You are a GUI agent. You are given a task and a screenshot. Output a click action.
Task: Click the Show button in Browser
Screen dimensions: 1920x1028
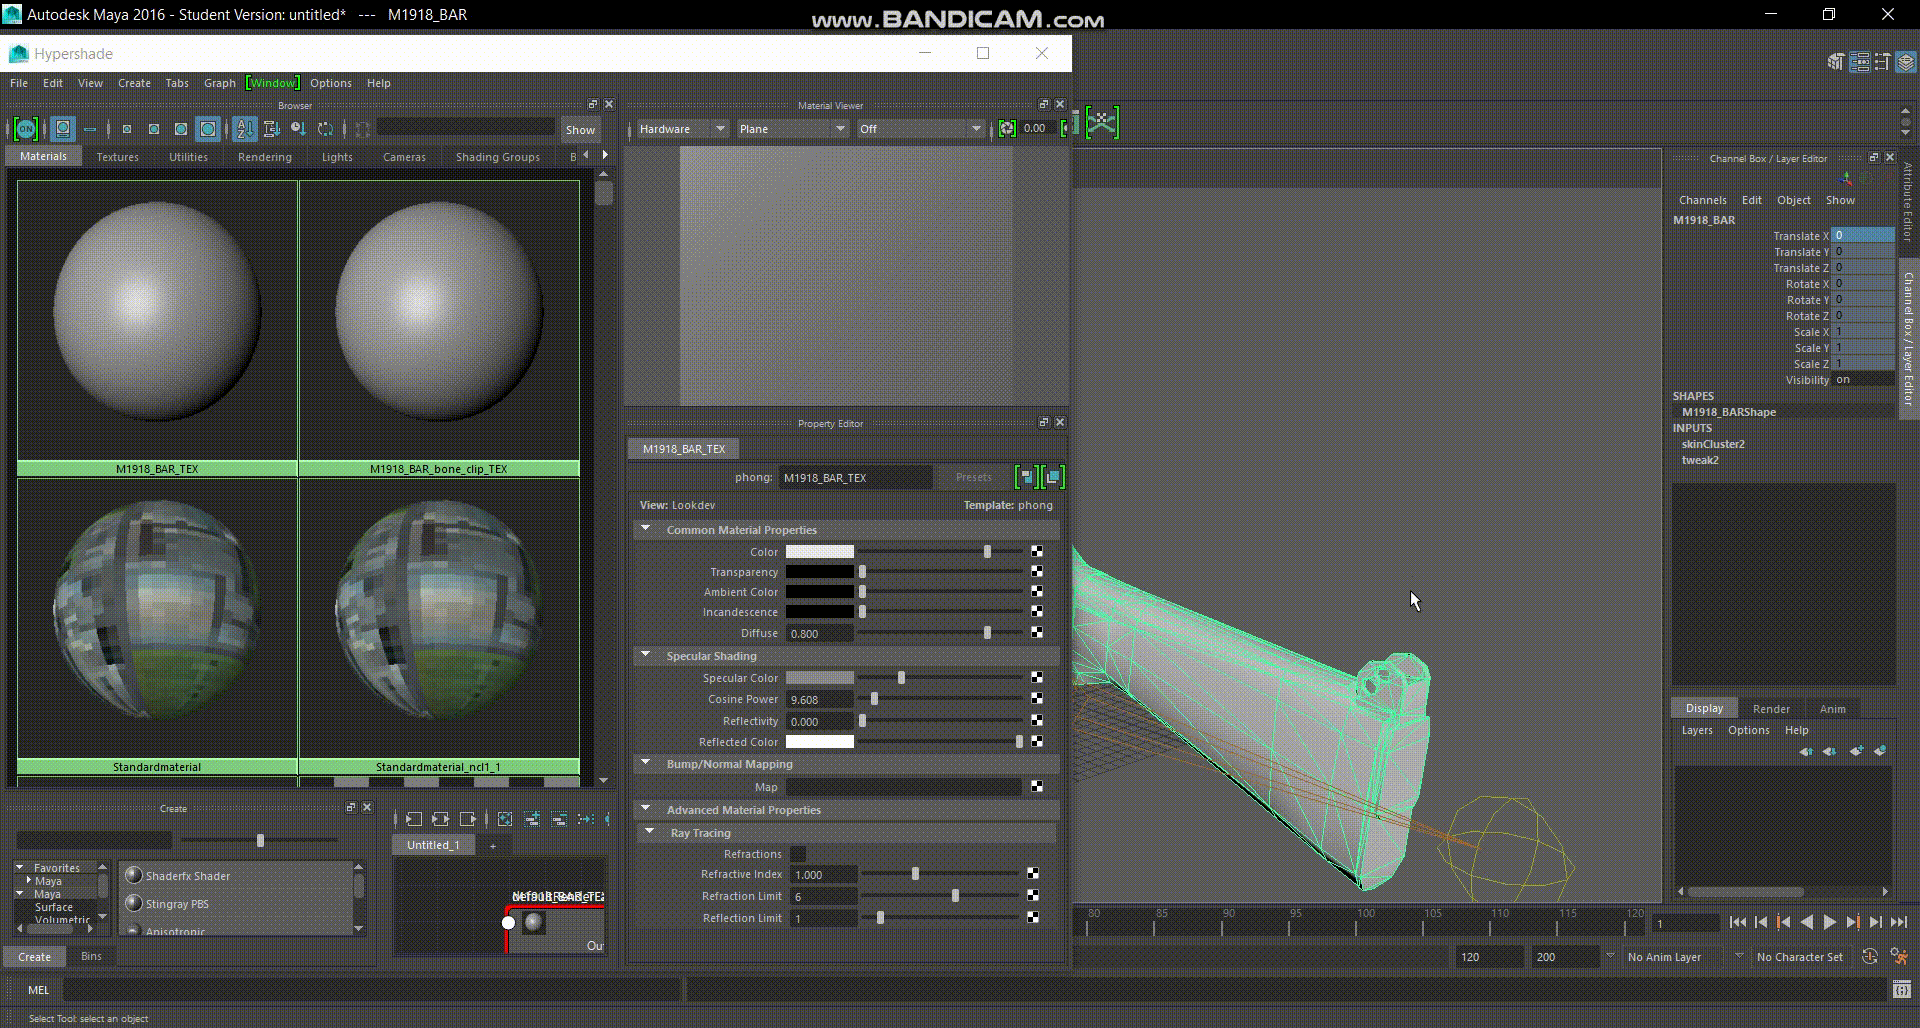point(580,130)
